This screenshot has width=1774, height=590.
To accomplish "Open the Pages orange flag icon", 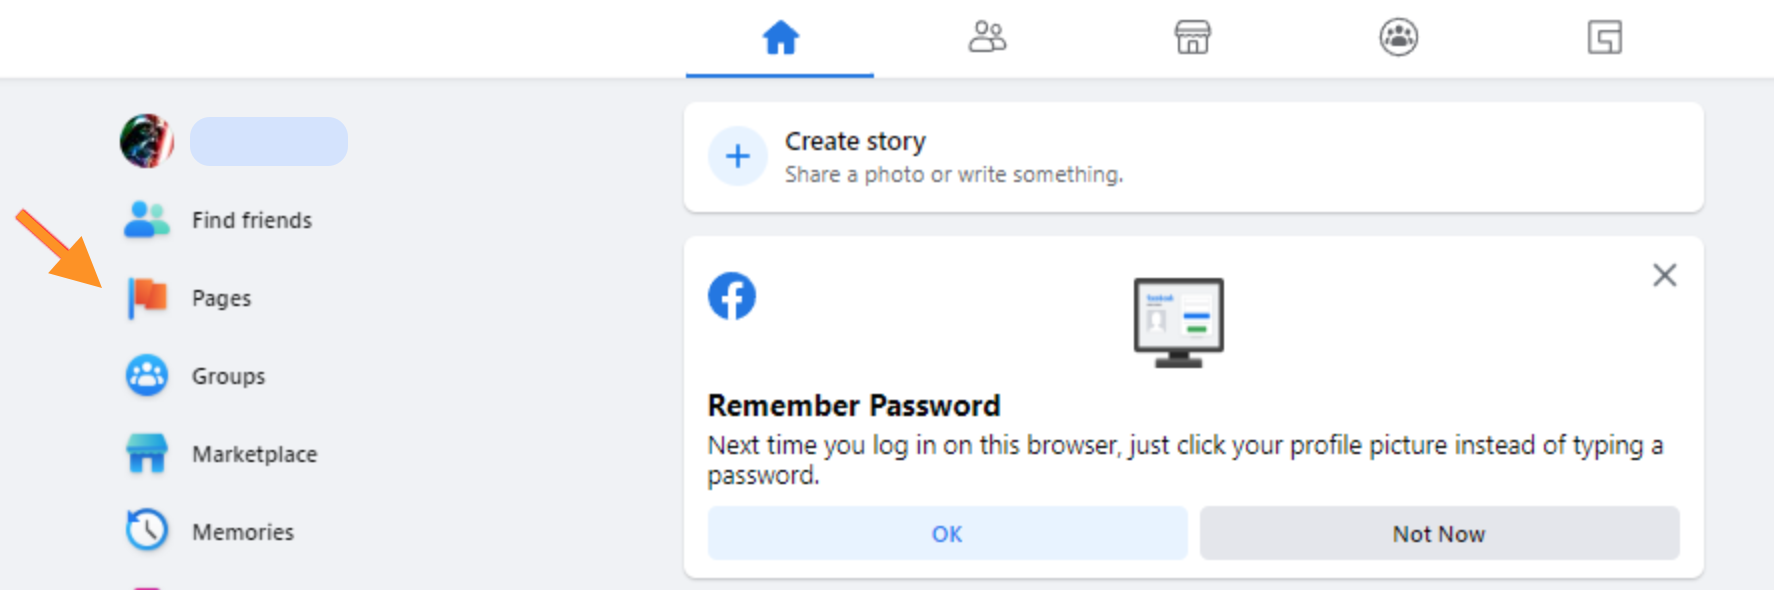I will click(x=147, y=298).
